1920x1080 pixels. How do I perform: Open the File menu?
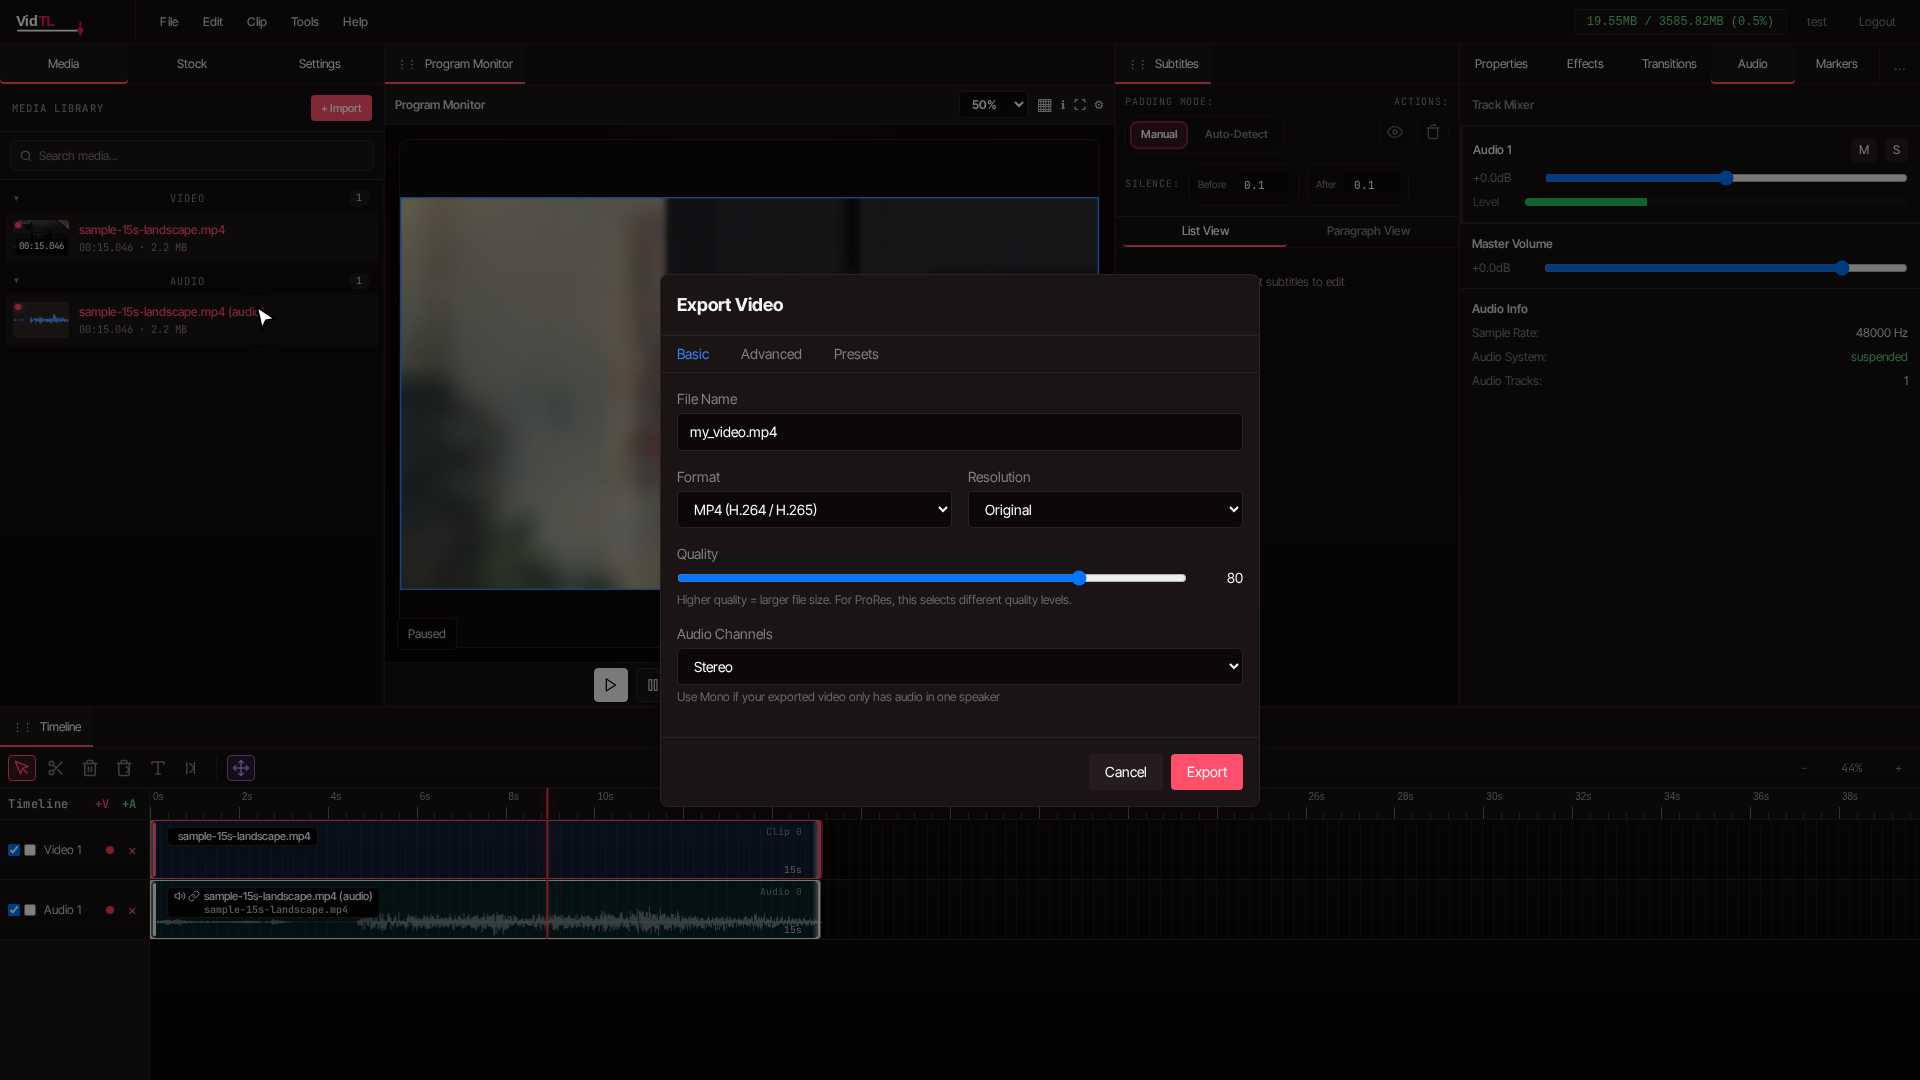coord(169,22)
